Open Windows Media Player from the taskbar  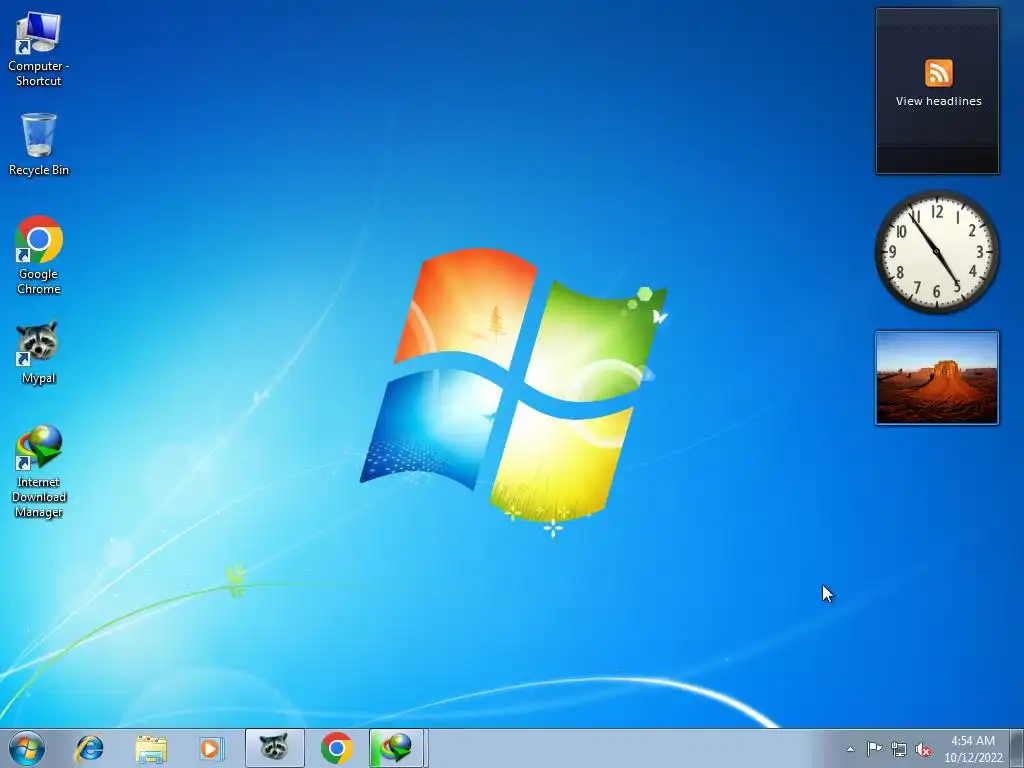click(x=211, y=748)
